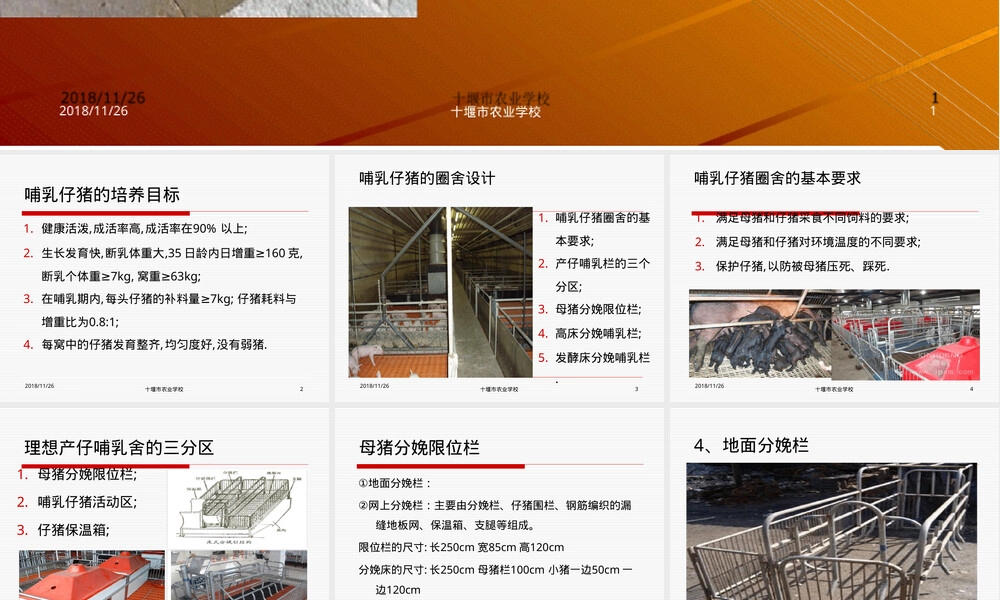Click the list item 高床分娩哺乳栏;
This screenshot has height=600, width=1000.
pos(598,333)
